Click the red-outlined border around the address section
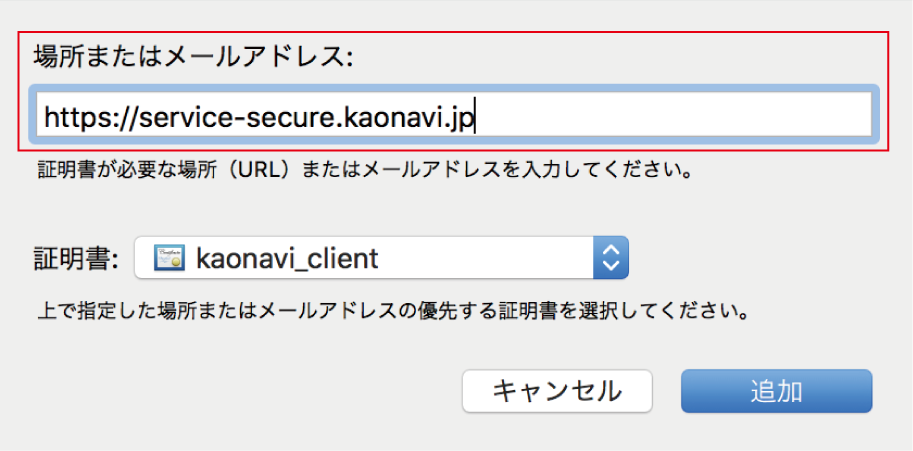 coord(452,32)
